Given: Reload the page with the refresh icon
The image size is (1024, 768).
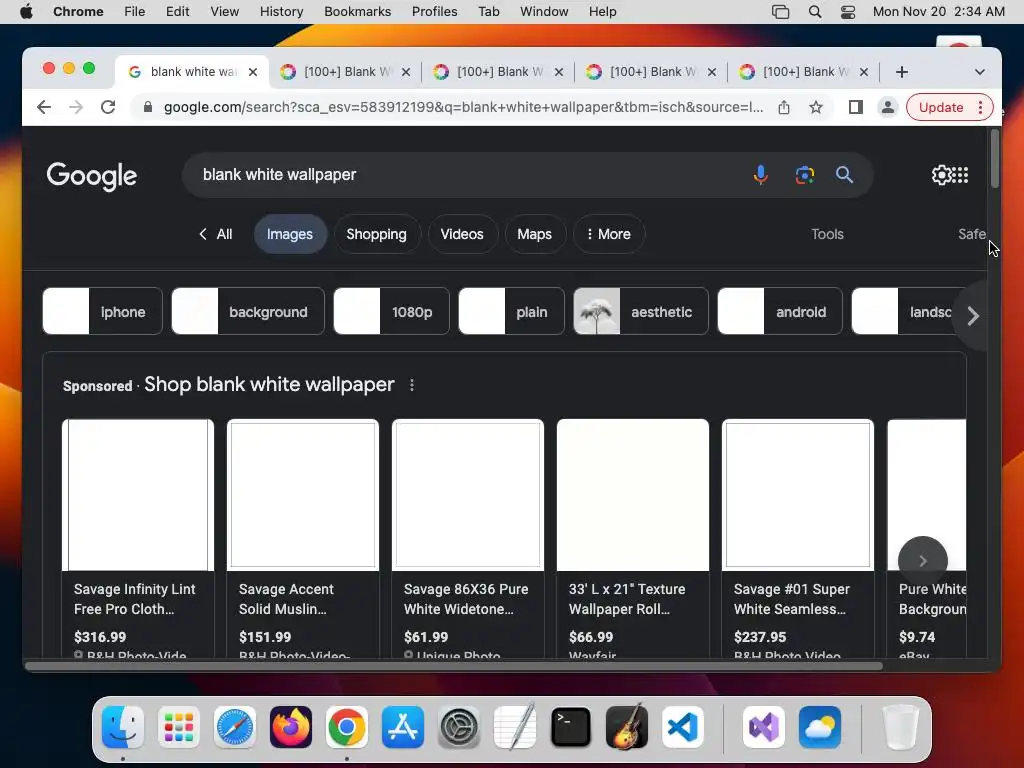Looking at the screenshot, I should pyautogui.click(x=108, y=107).
